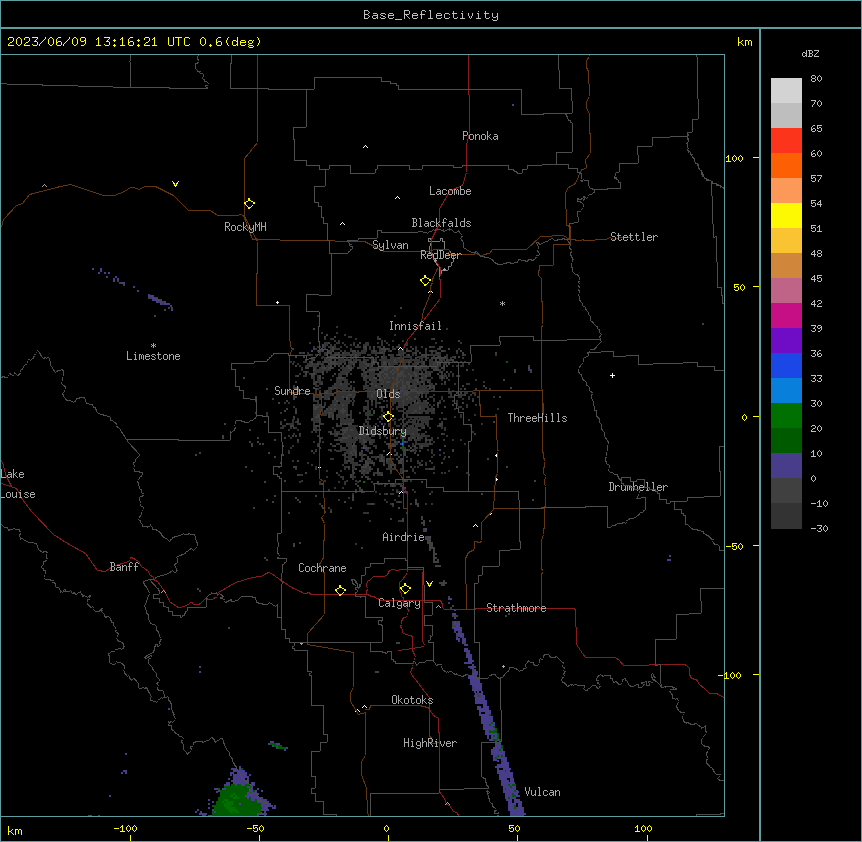Image resolution: width=862 pixels, height=842 pixels.
Task: Click the yellow marker south of RedDeer
Action: pyautogui.click(x=426, y=281)
